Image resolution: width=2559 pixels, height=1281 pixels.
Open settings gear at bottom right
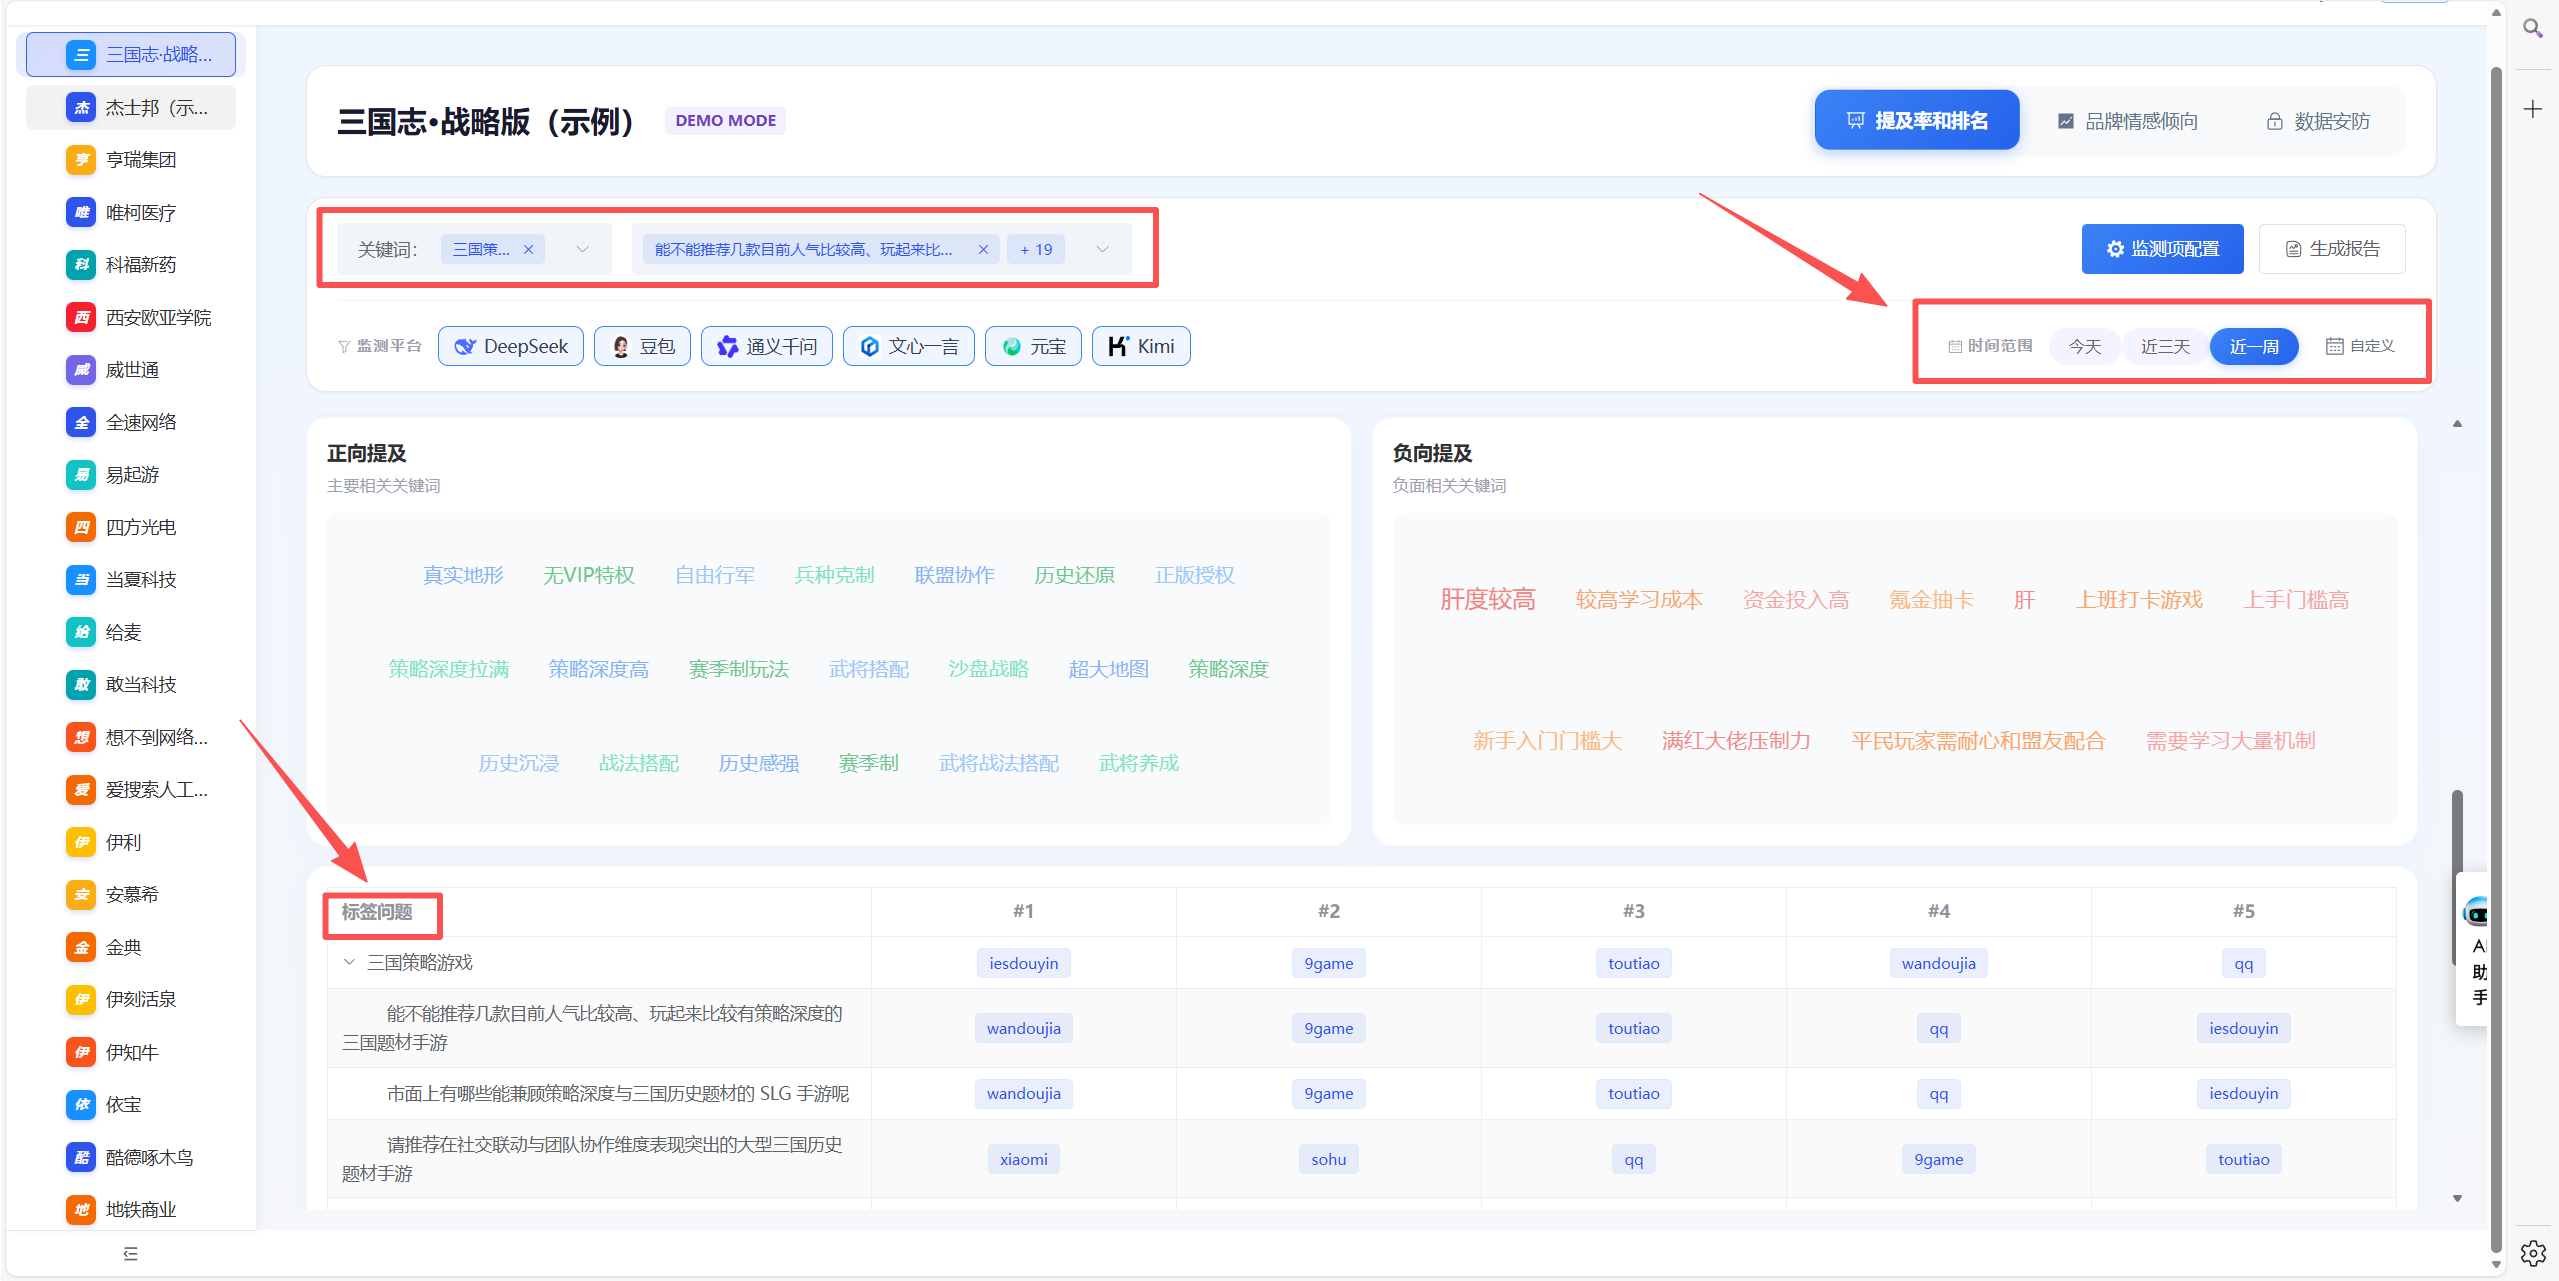point(2532,1253)
